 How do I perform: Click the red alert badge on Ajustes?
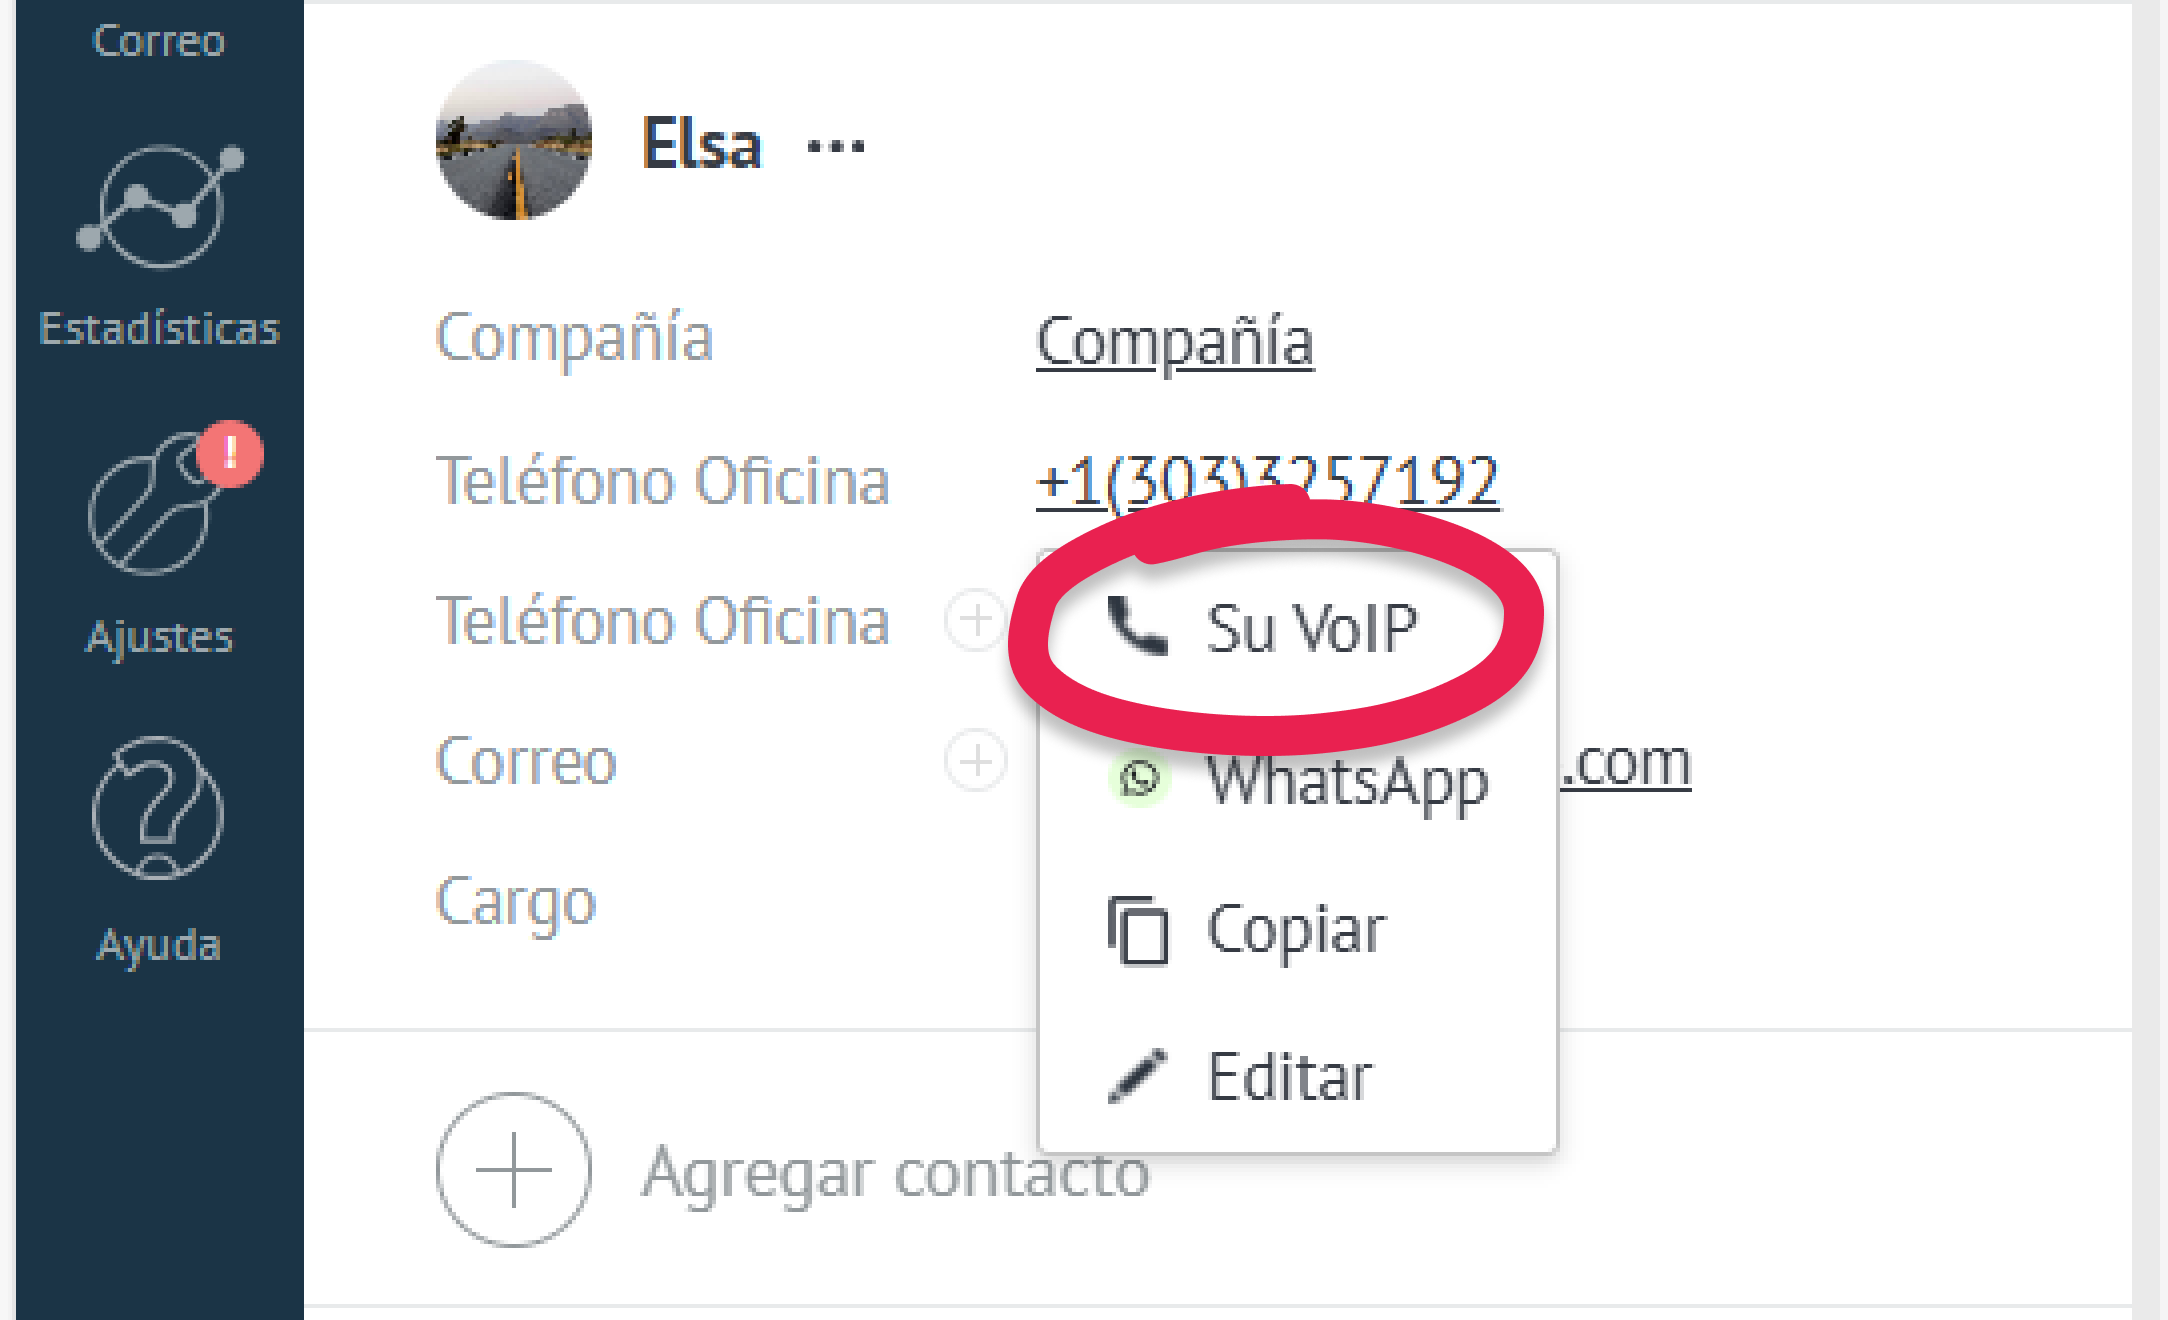point(230,453)
